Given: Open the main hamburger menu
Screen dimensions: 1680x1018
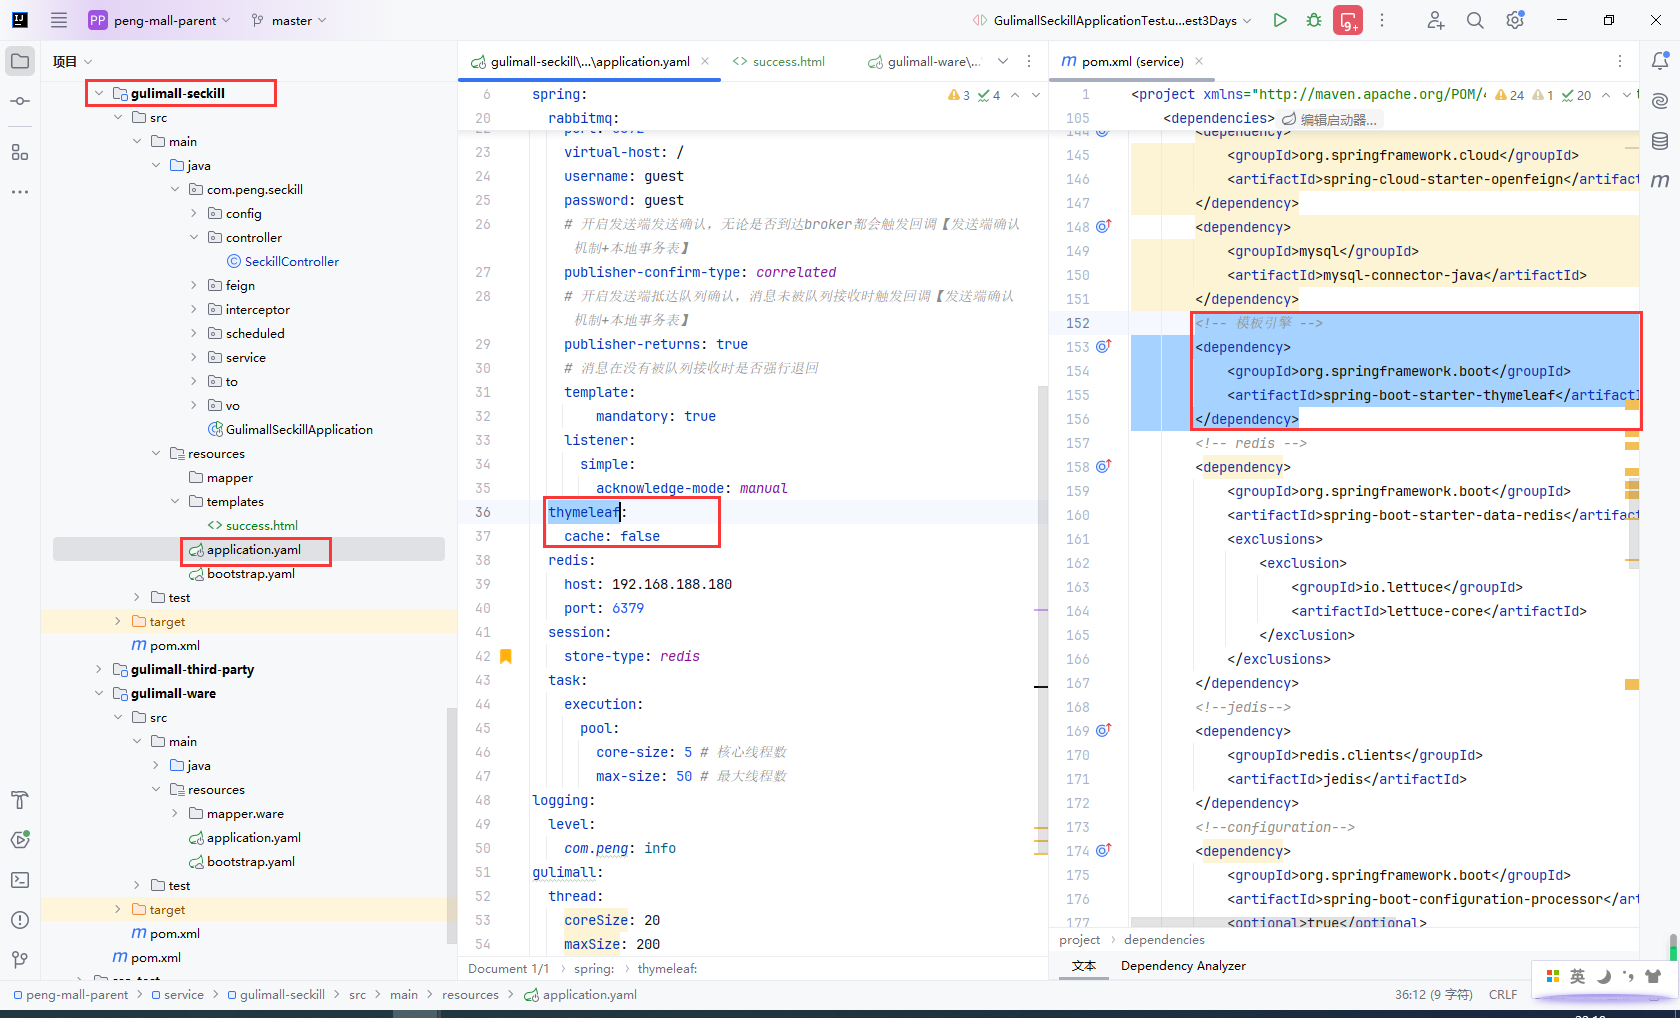Looking at the screenshot, I should [x=59, y=20].
